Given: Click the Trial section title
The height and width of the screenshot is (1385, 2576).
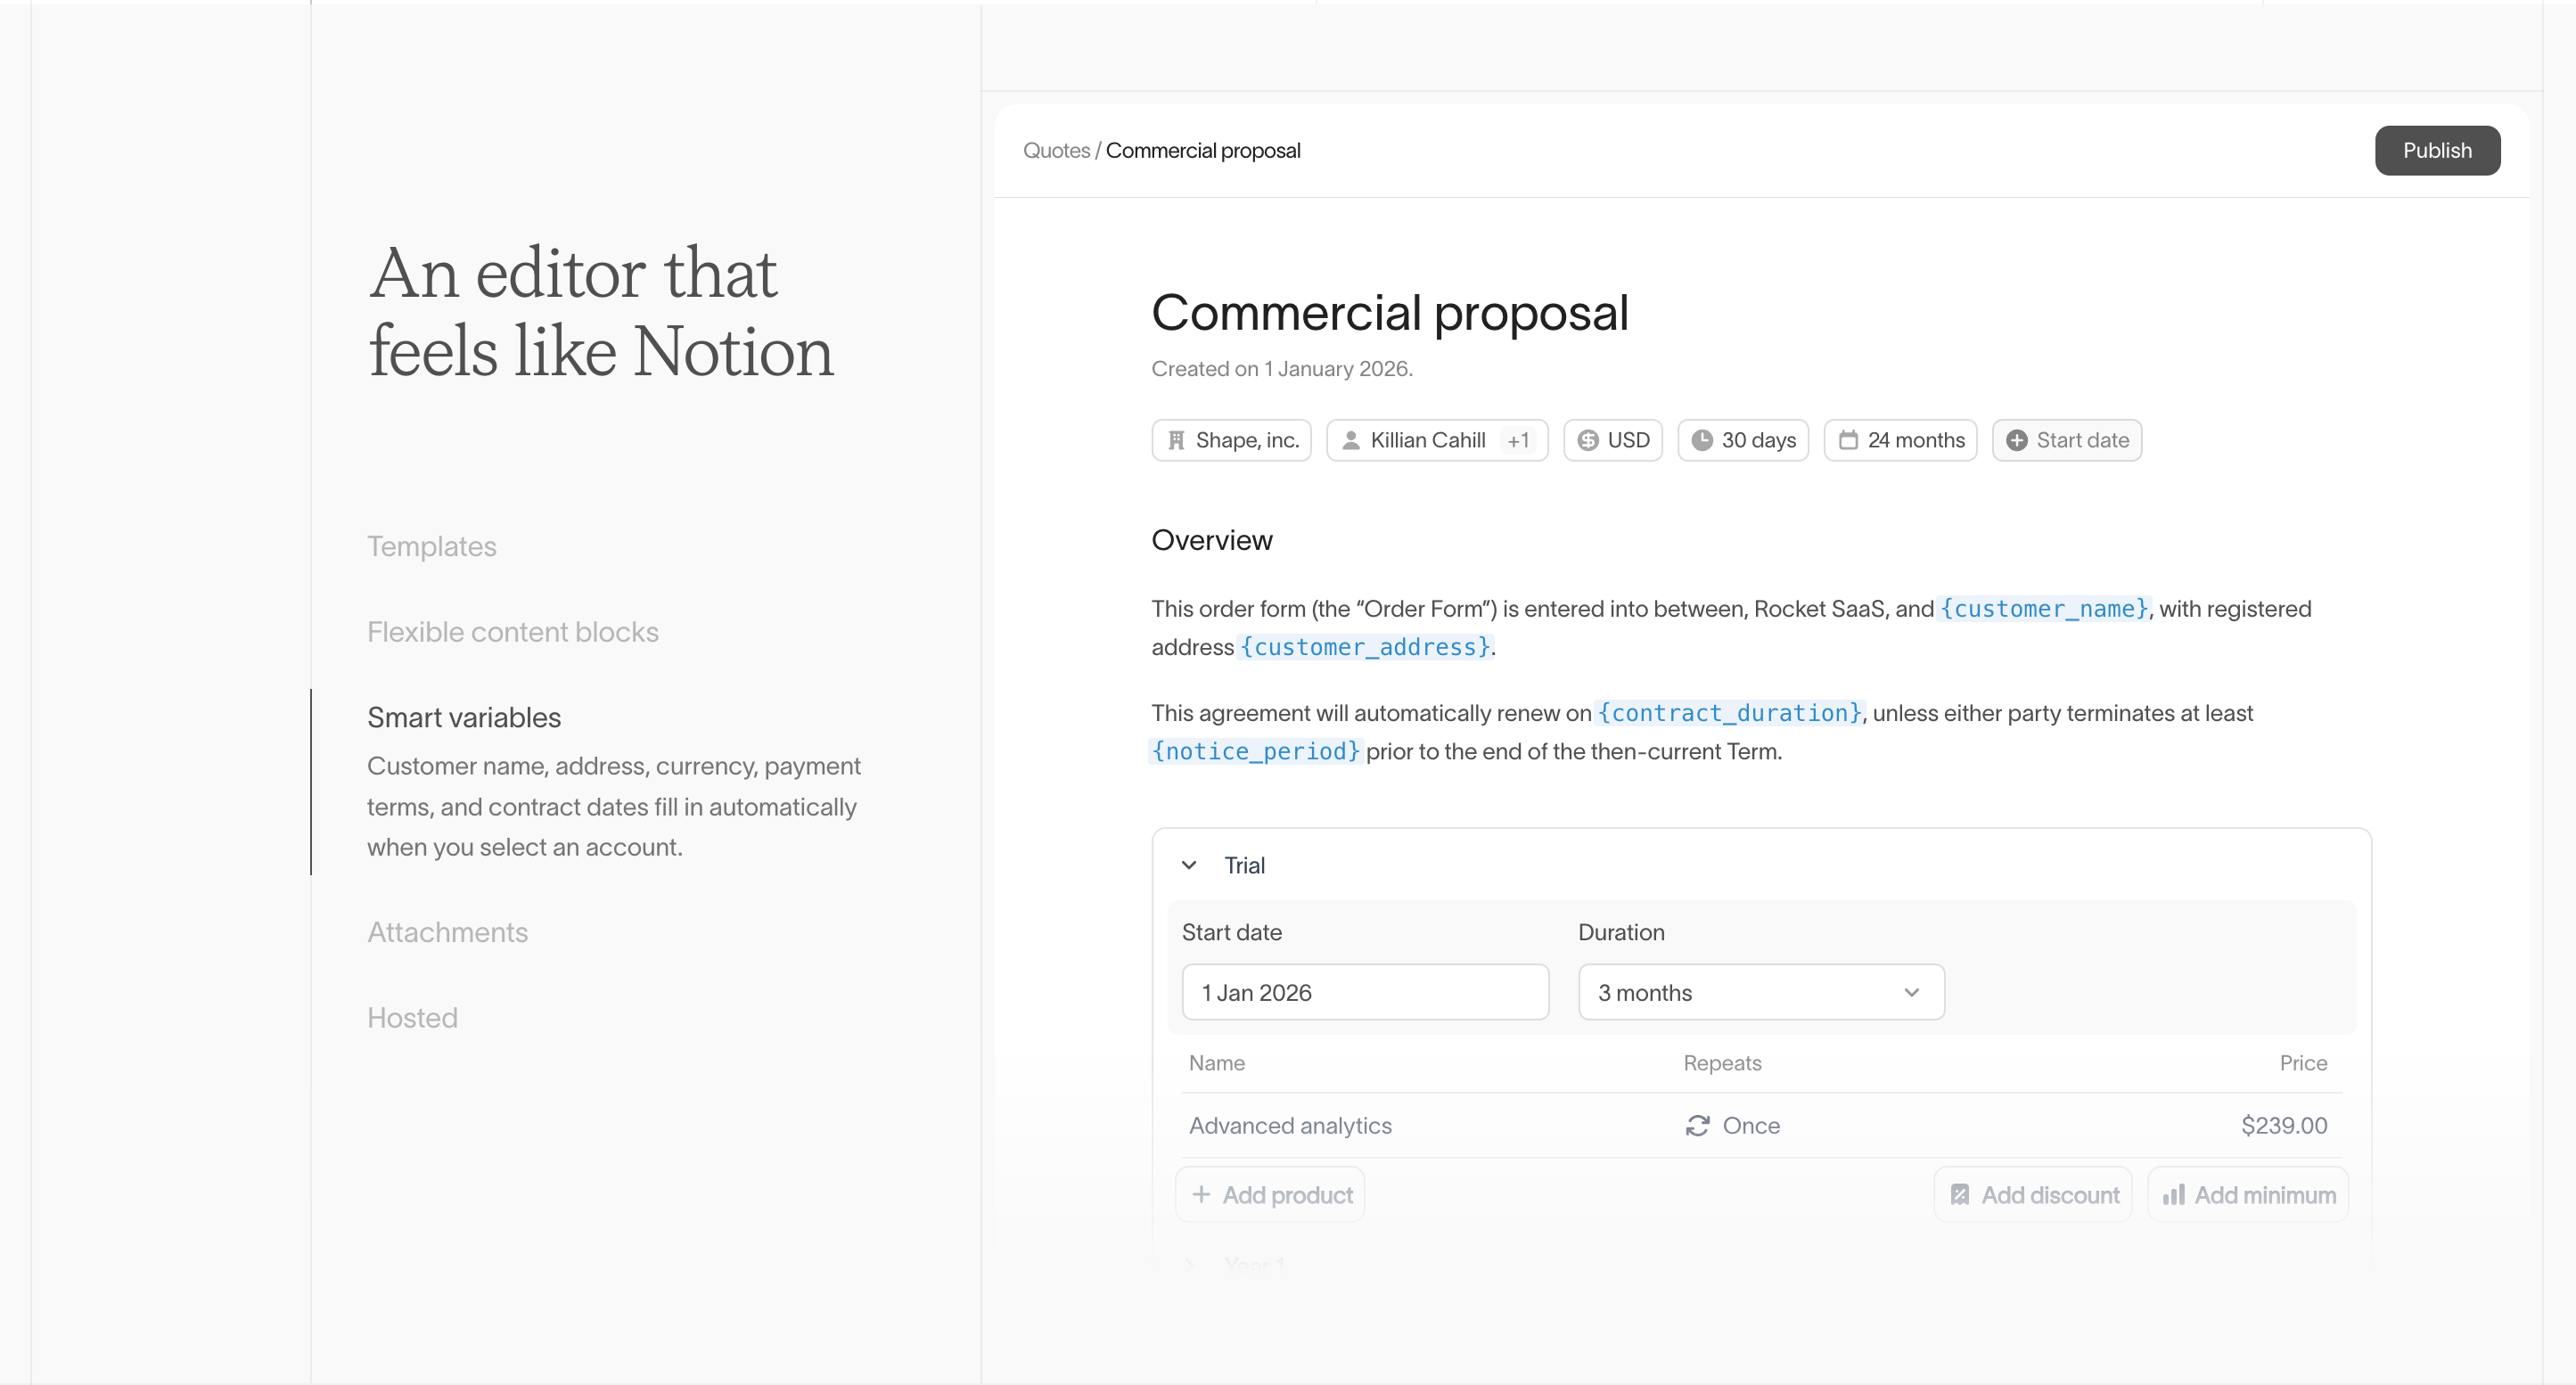Looking at the screenshot, I should pos(1244,865).
